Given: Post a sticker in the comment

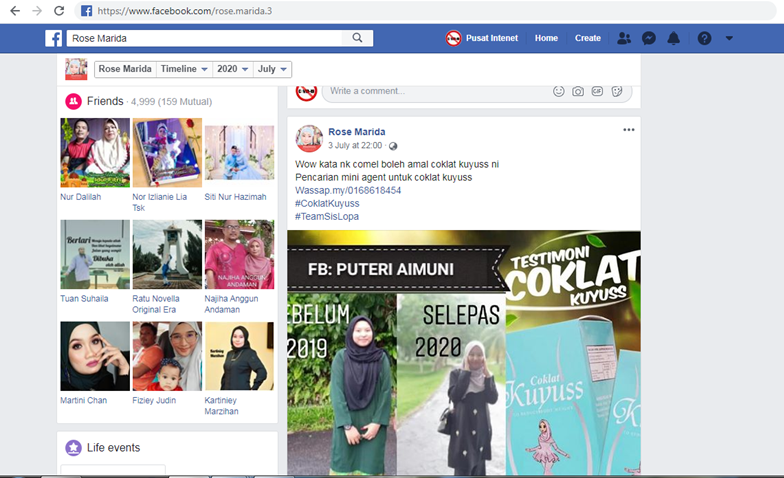Looking at the screenshot, I should pos(617,91).
